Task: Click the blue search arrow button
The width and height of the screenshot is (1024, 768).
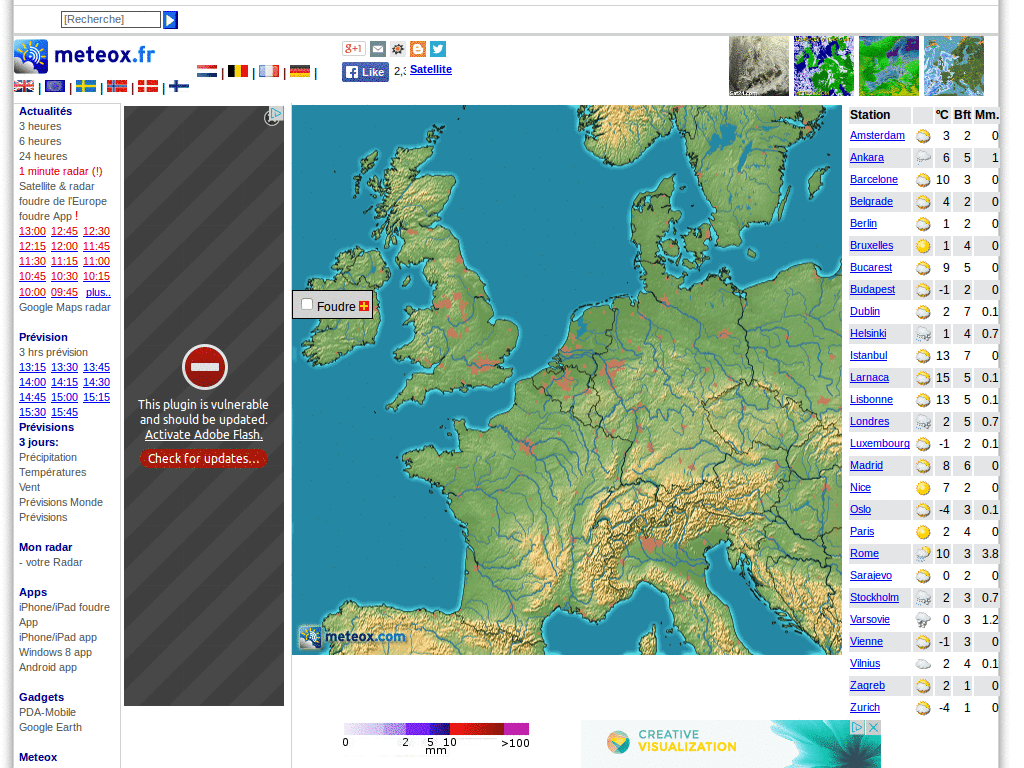Action: (x=170, y=20)
